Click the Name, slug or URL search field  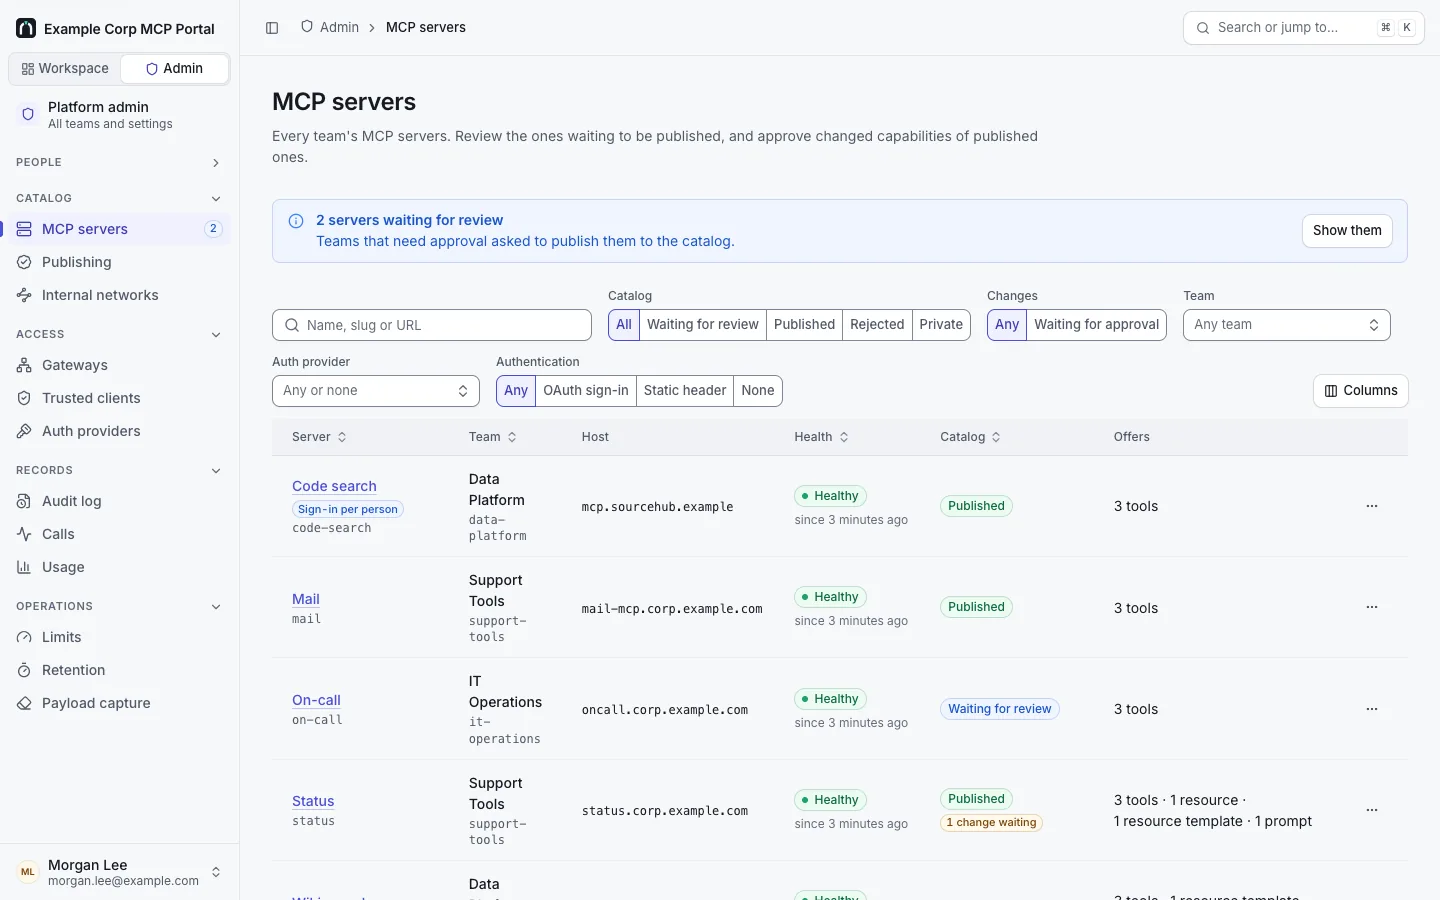[432, 325]
